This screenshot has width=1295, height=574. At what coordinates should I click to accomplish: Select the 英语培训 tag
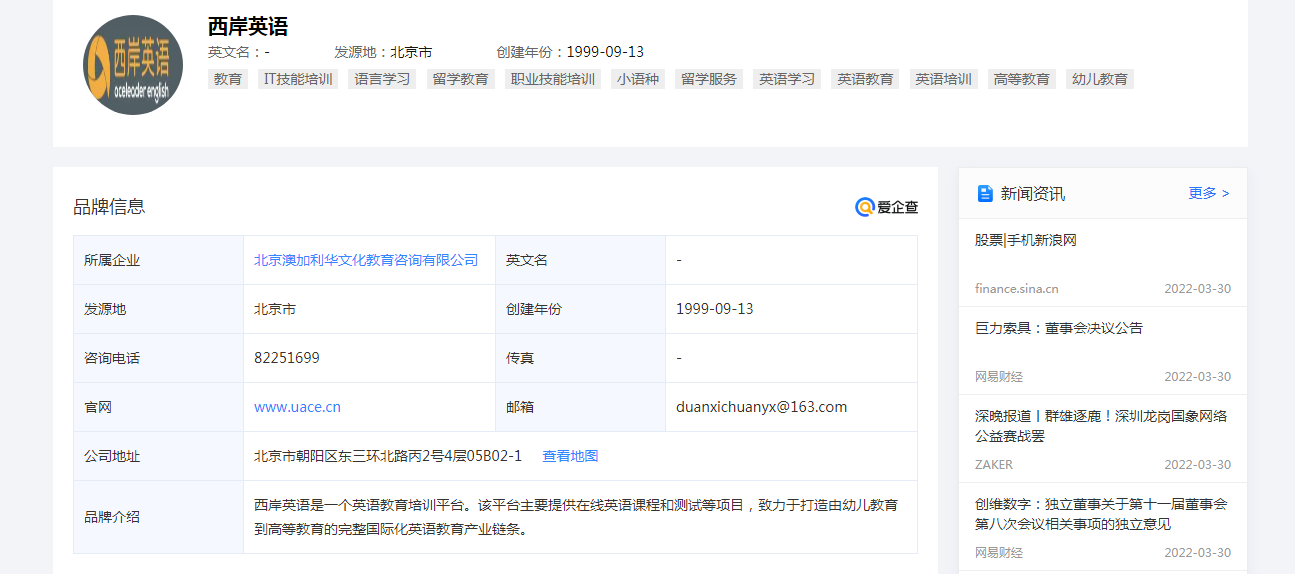click(x=944, y=79)
